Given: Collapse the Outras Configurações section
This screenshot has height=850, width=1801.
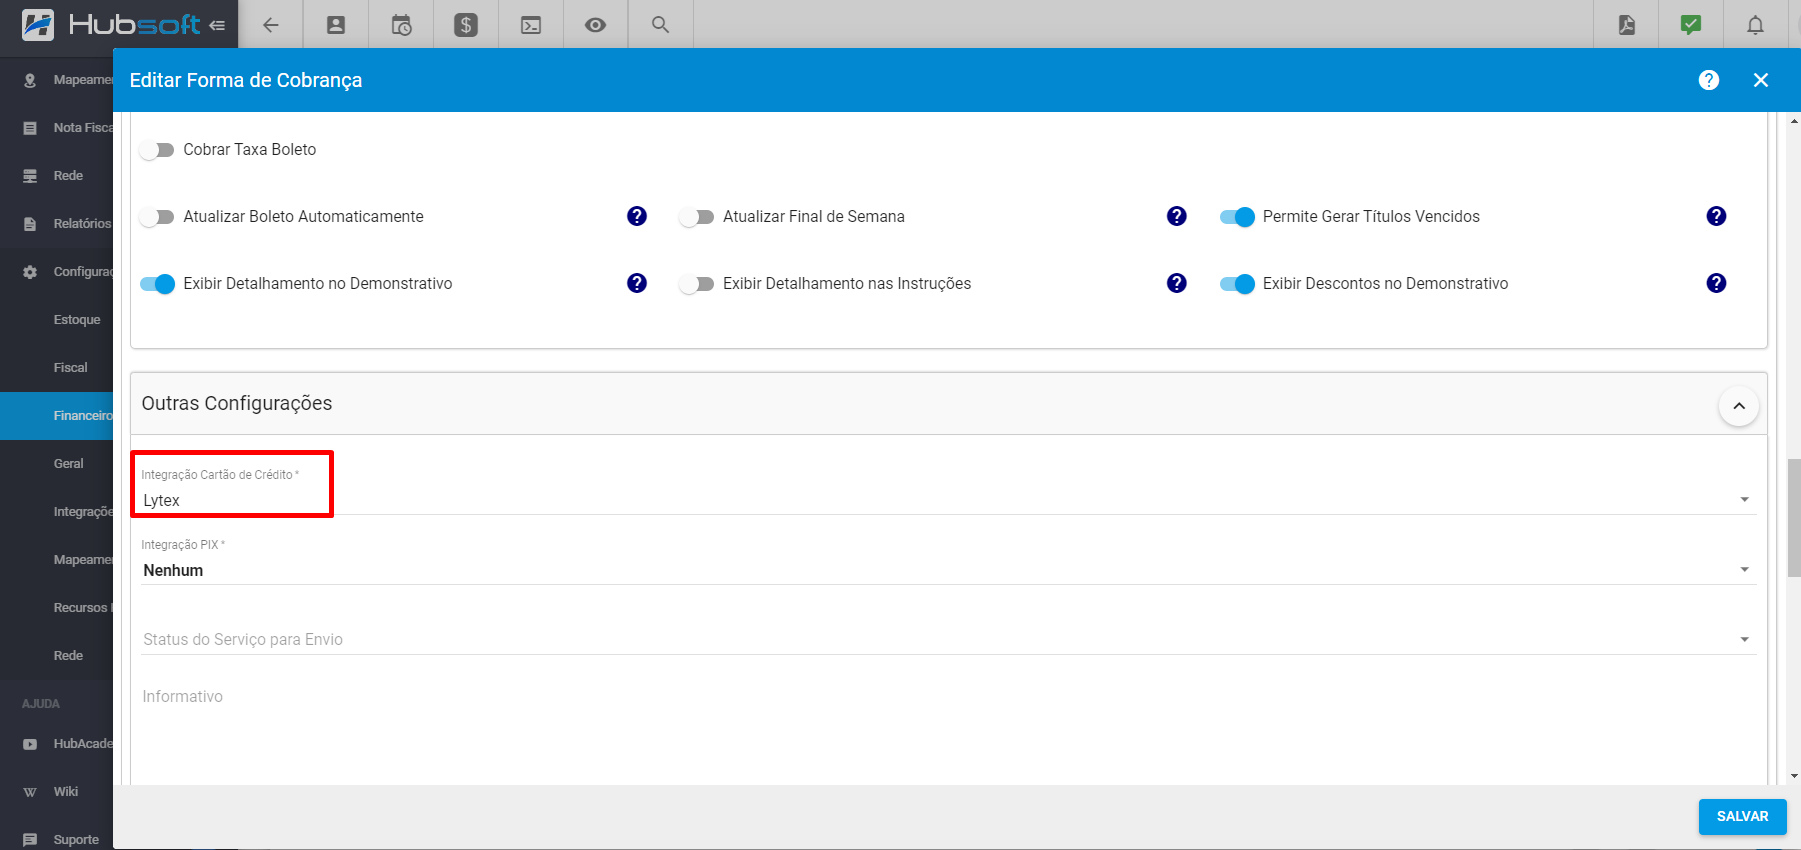Looking at the screenshot, I should 1739,406.
